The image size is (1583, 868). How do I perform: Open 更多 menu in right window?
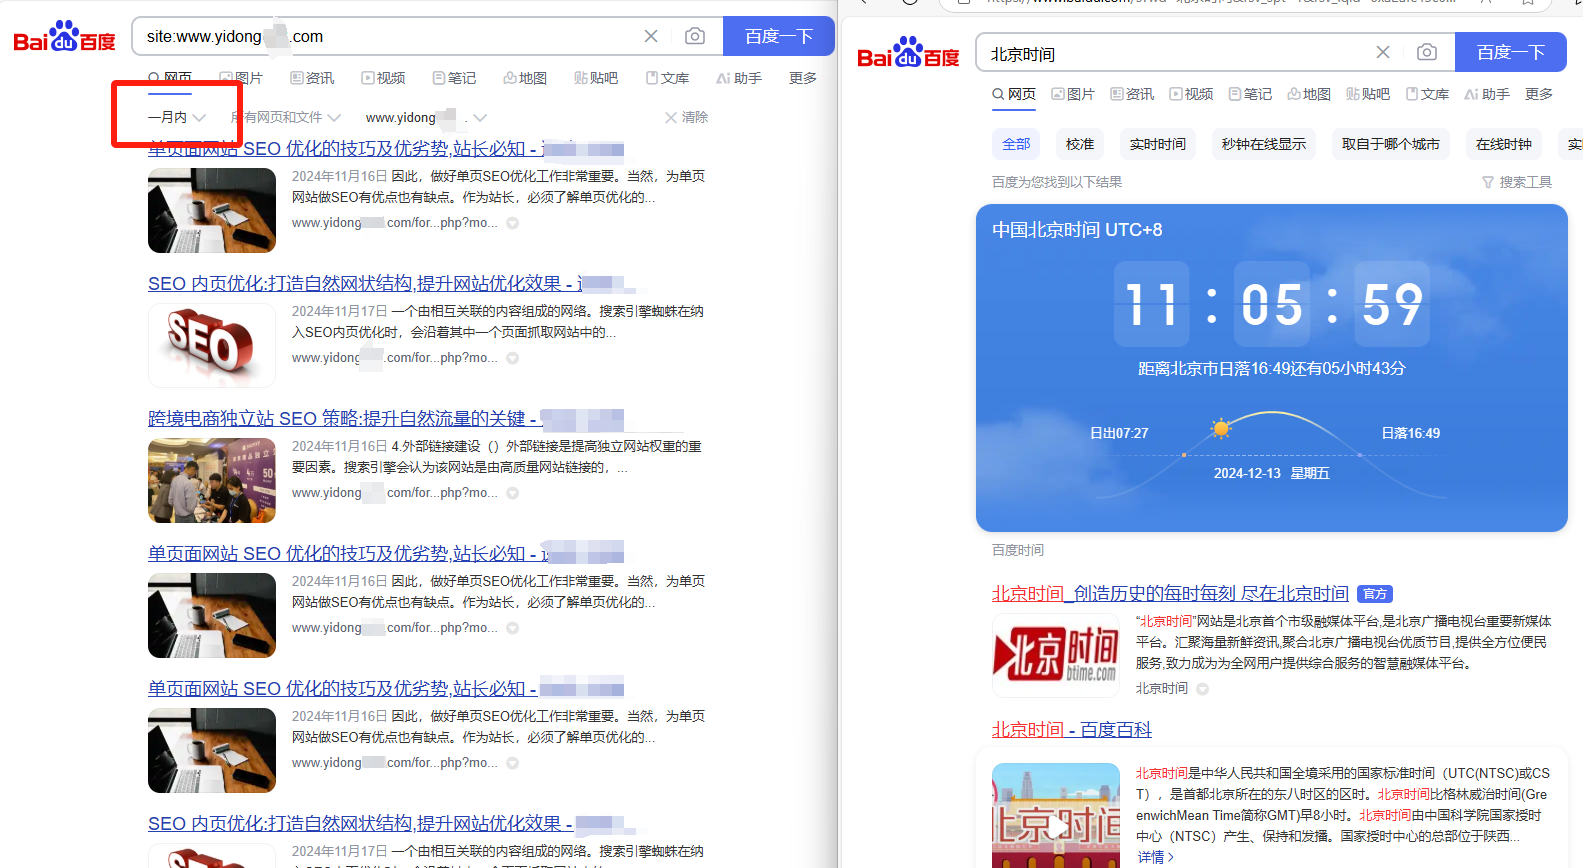pos(1539,94)
